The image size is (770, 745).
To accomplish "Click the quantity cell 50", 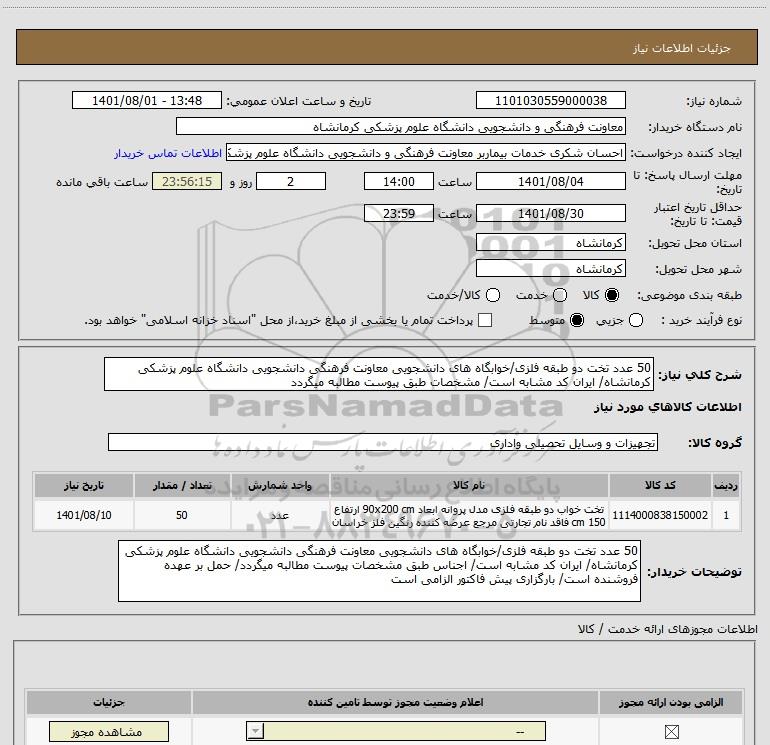I will (182, 515).
